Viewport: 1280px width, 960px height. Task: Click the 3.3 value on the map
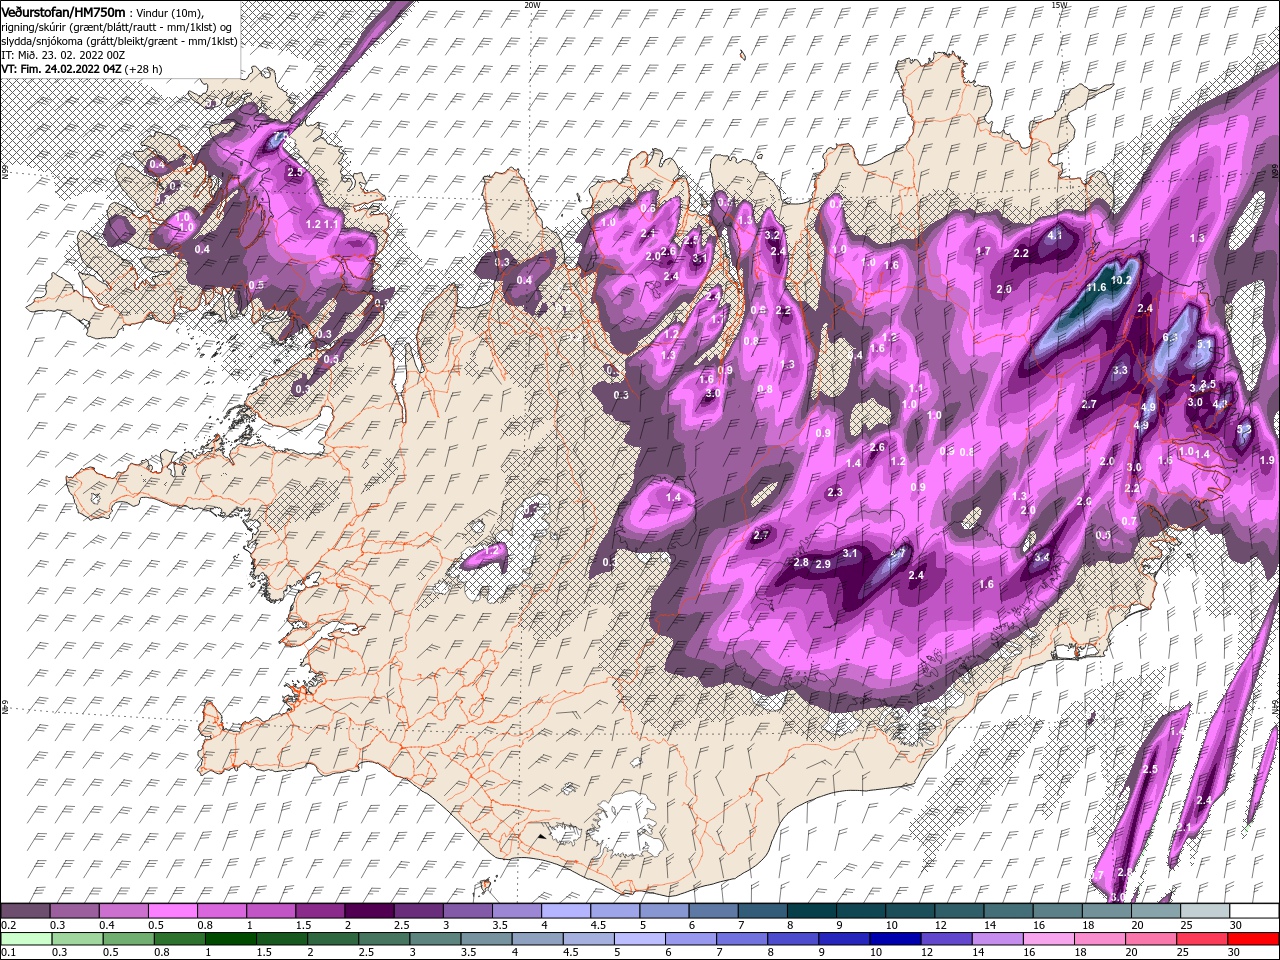pyautogui.click(x=1120, y=370)
